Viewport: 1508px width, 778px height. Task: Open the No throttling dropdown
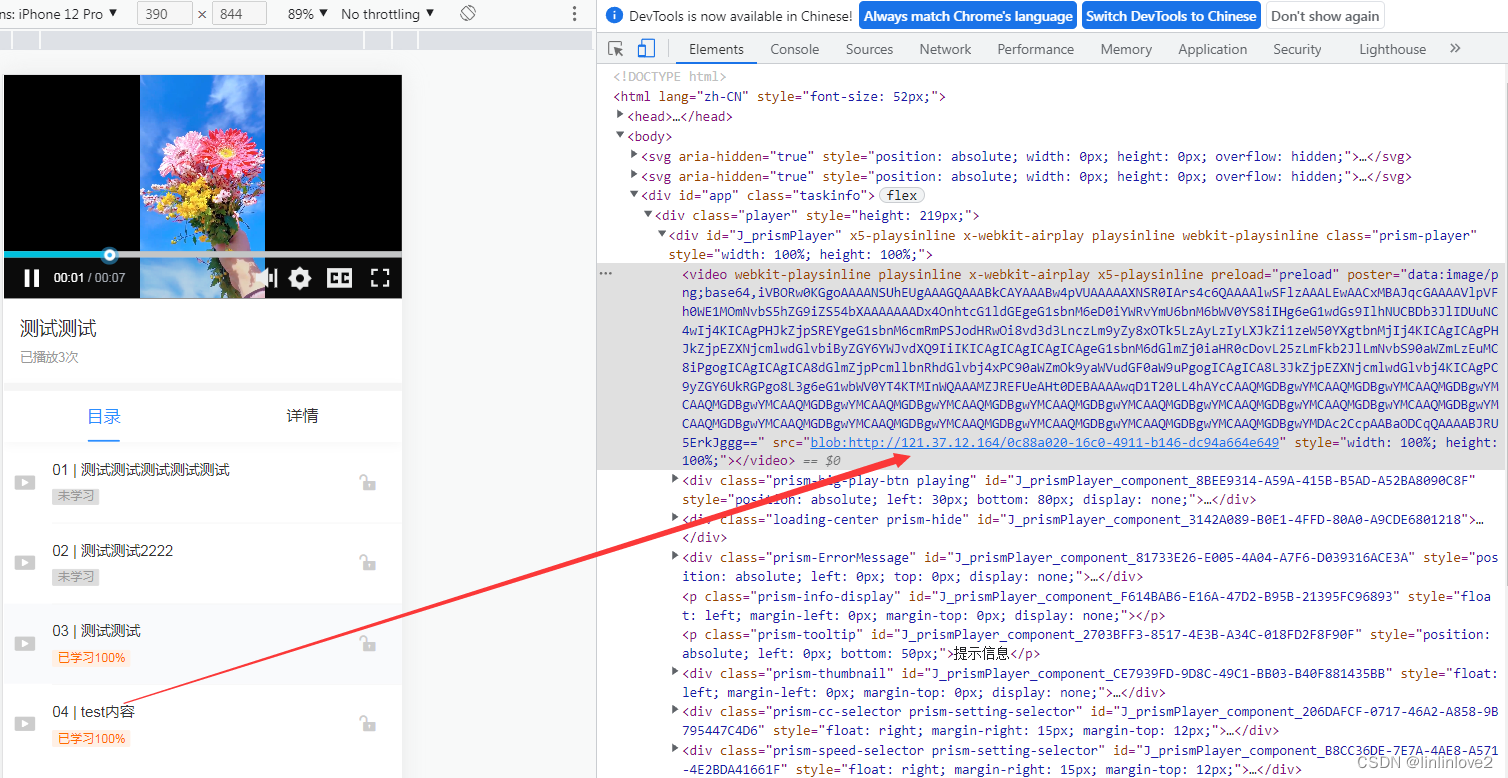tap(388, 14)
